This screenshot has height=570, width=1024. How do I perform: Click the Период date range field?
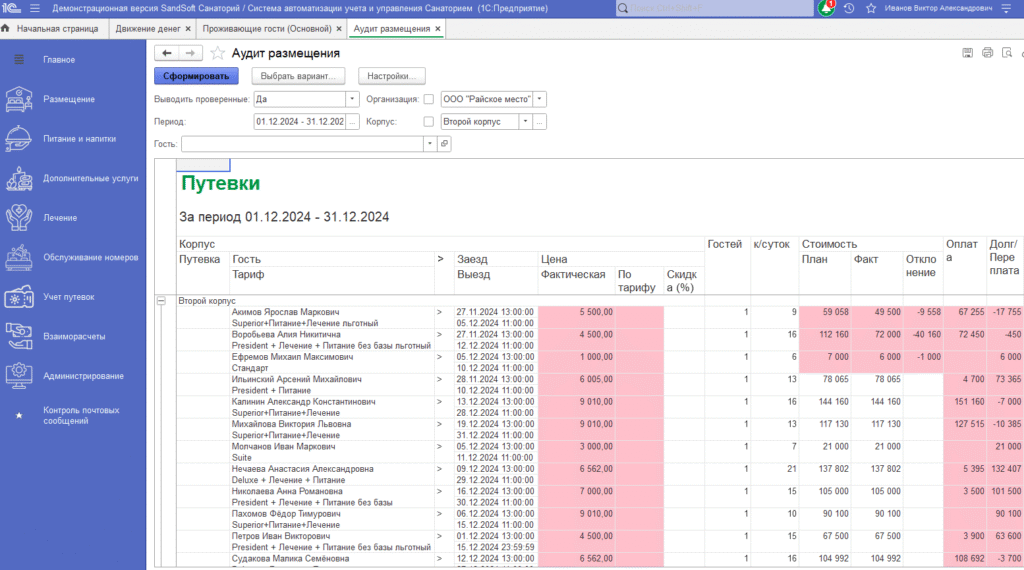pyautogui.click(x=300, y=122)
